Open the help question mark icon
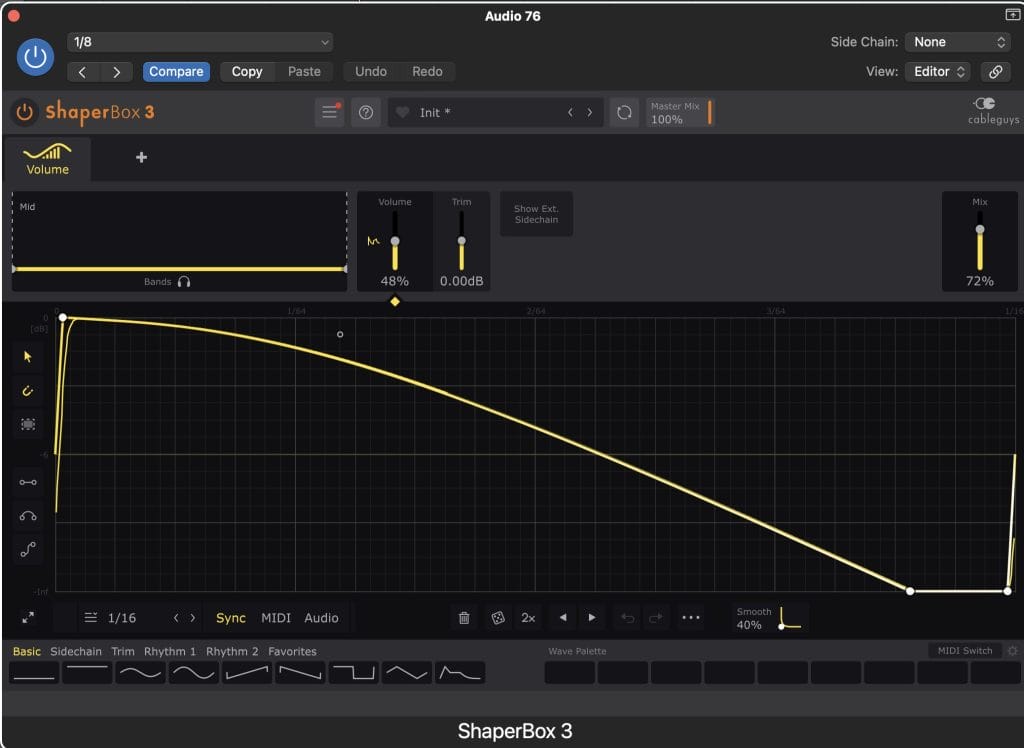 tap(366, 112)
